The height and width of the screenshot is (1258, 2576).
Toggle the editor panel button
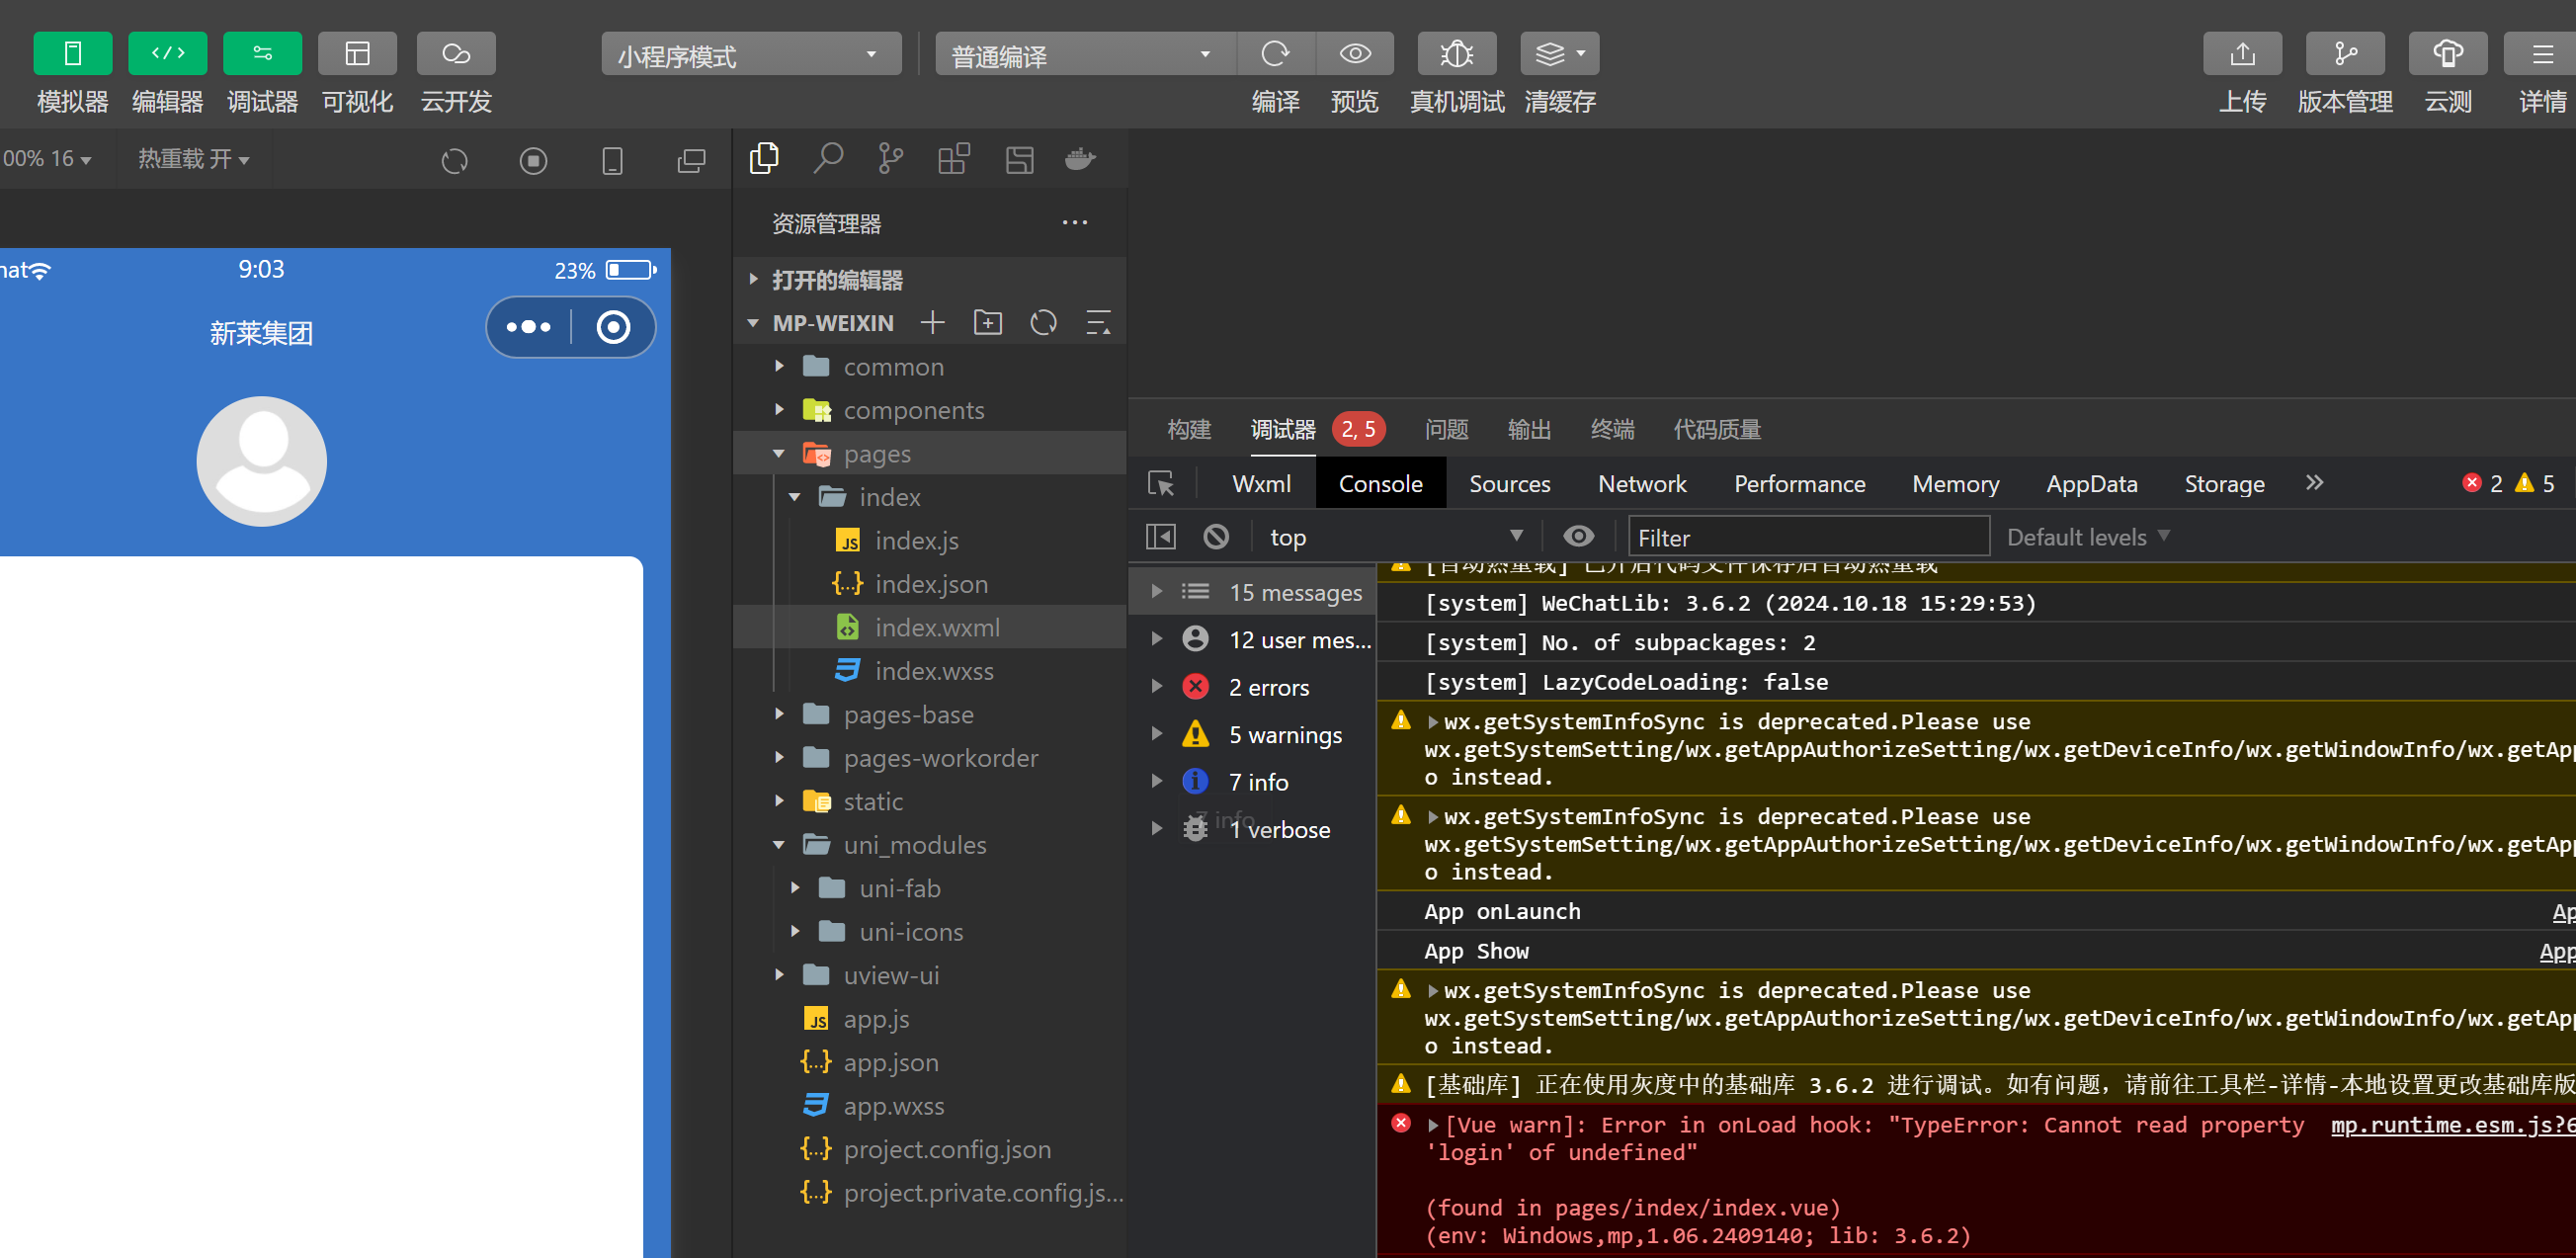click(167, 54)
